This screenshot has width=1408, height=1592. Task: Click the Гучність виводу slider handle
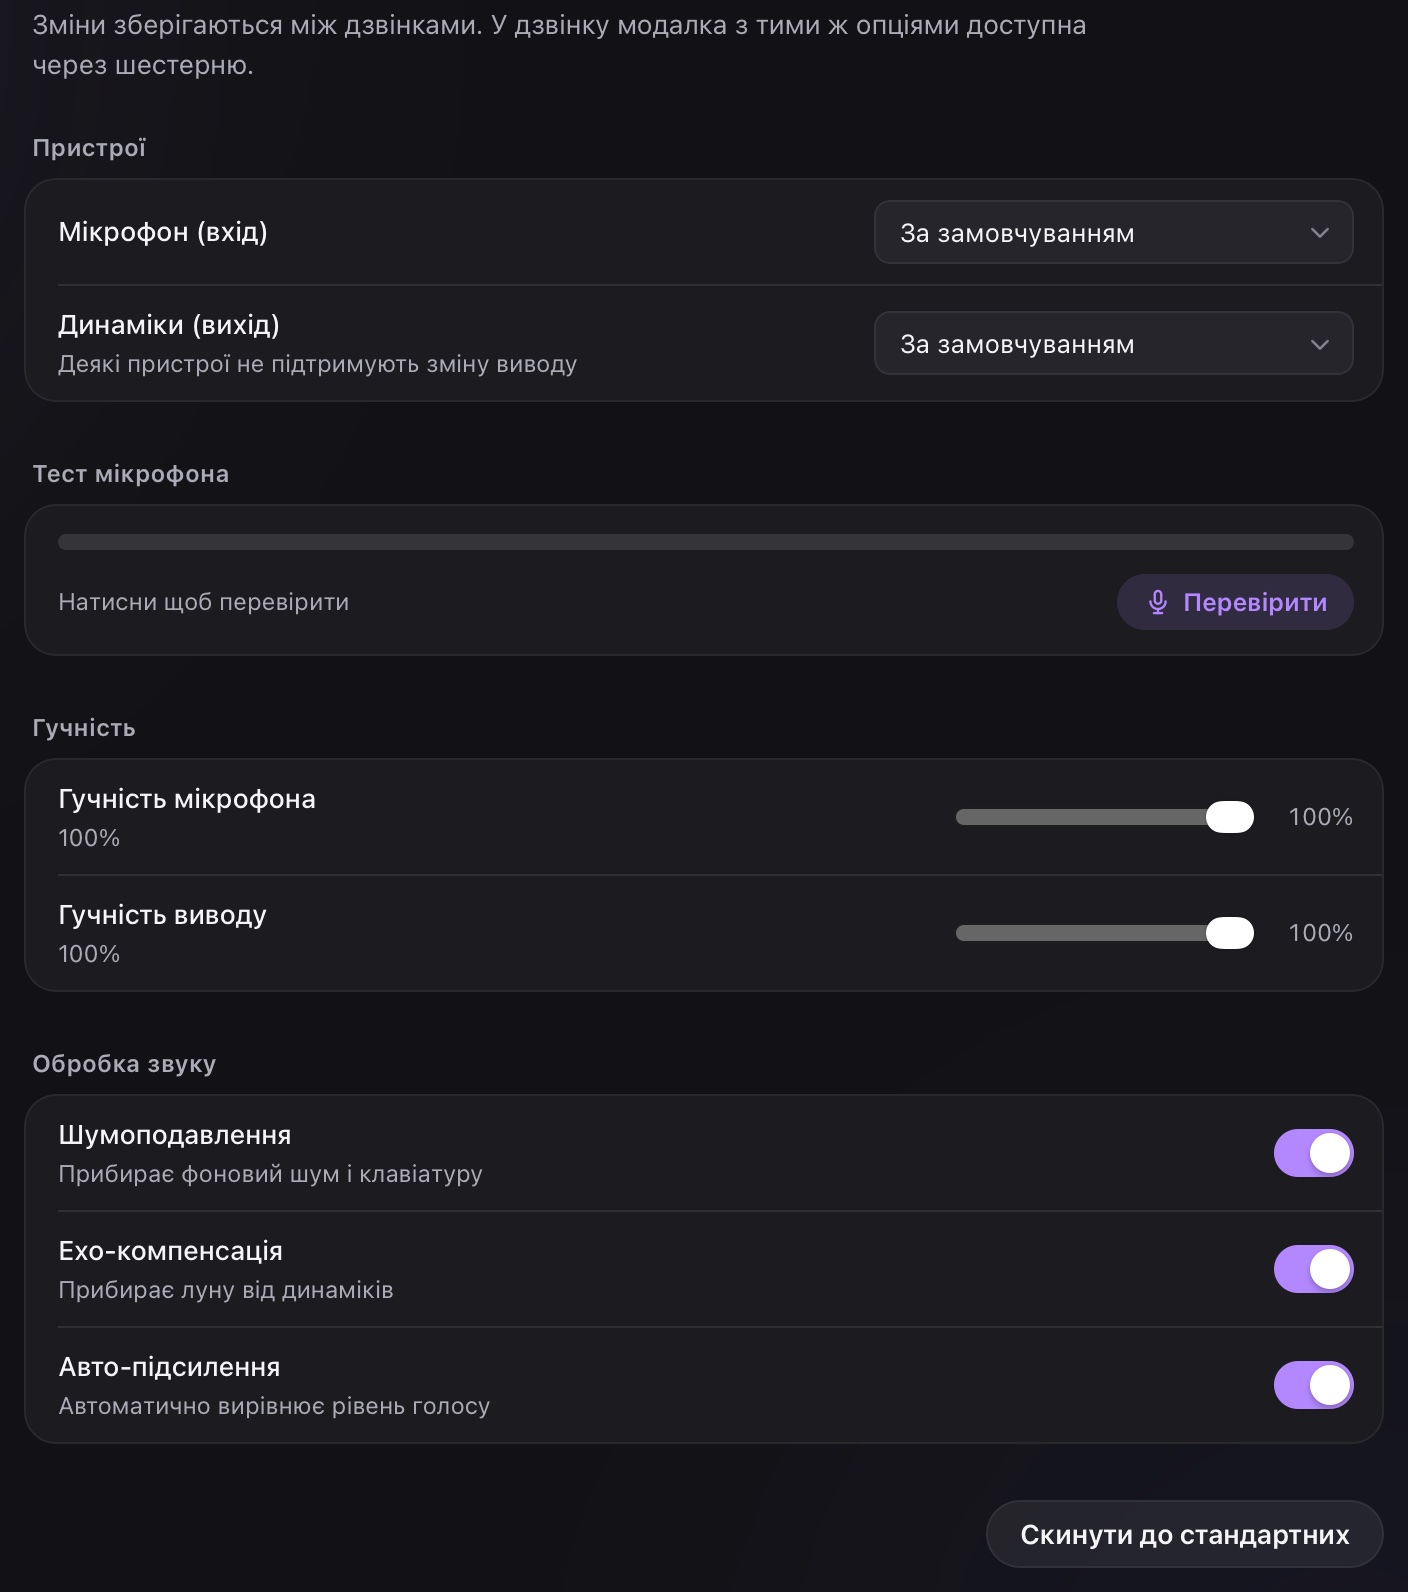coord(1230,933)
